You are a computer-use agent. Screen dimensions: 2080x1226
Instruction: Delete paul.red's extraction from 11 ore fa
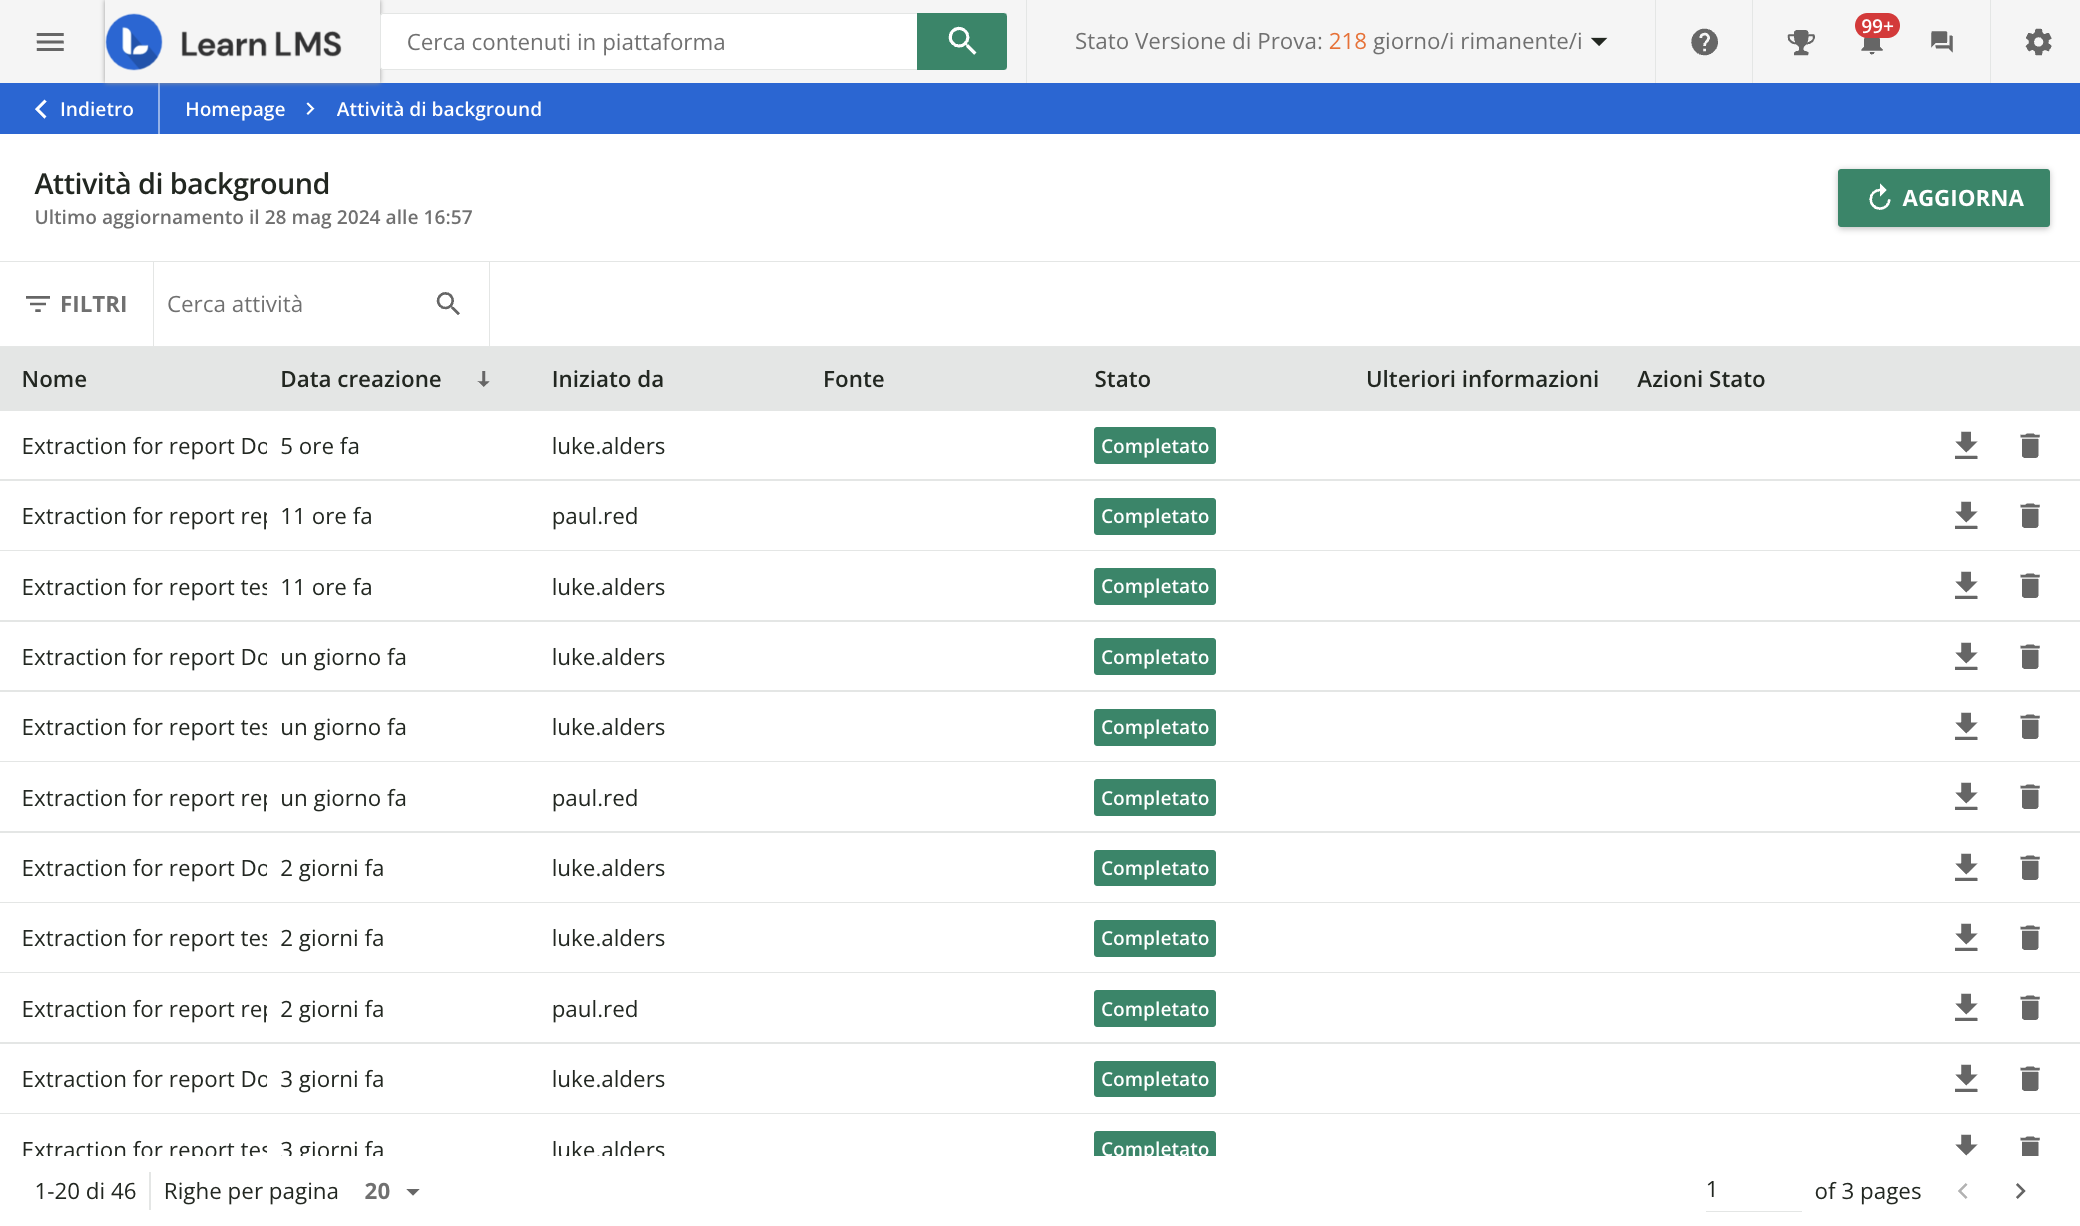[x=2030, y=516]
